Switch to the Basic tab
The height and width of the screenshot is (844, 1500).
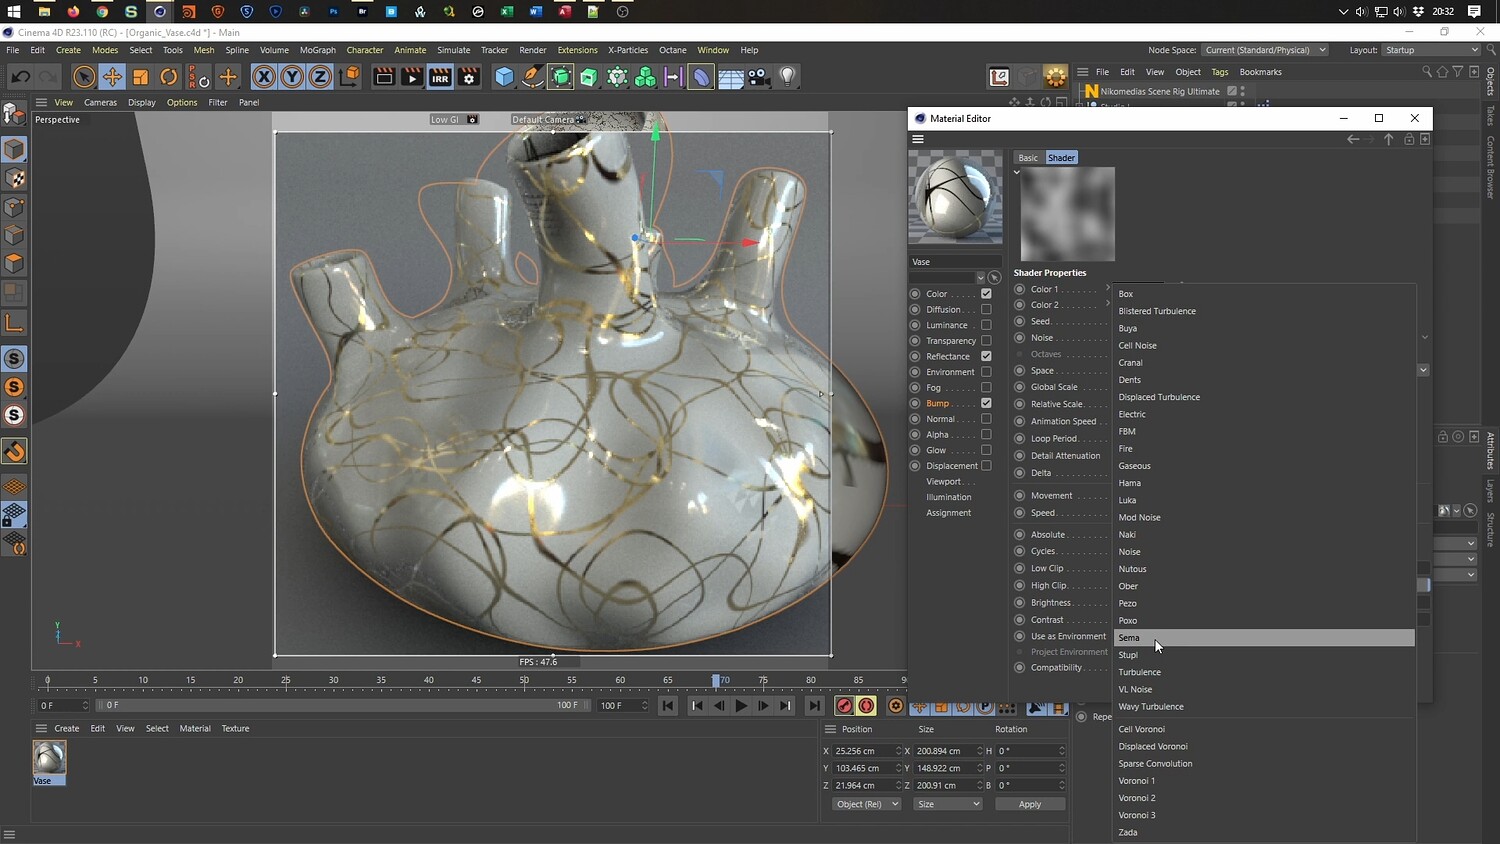1028,158
